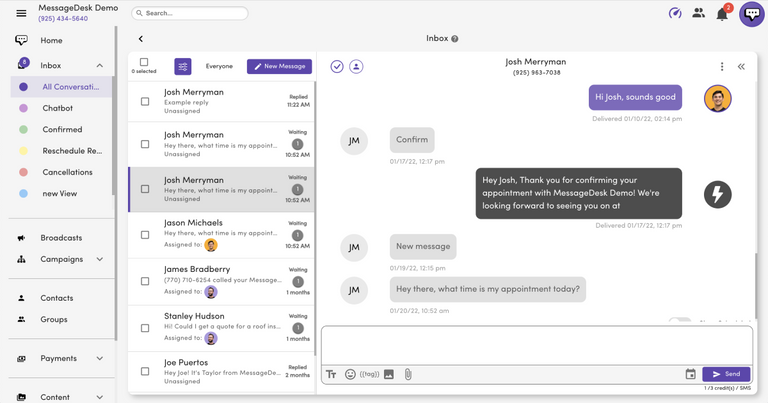
Task: Mark conversation resolved with checkmark icon
Action: click(337, 67)
